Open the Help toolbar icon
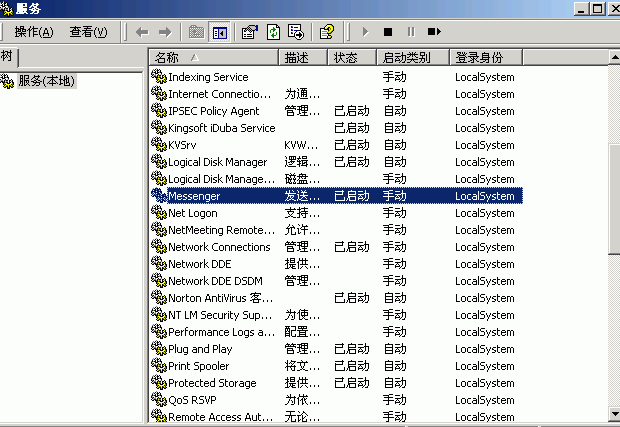620x427 pixels. (x=327, y=32)
